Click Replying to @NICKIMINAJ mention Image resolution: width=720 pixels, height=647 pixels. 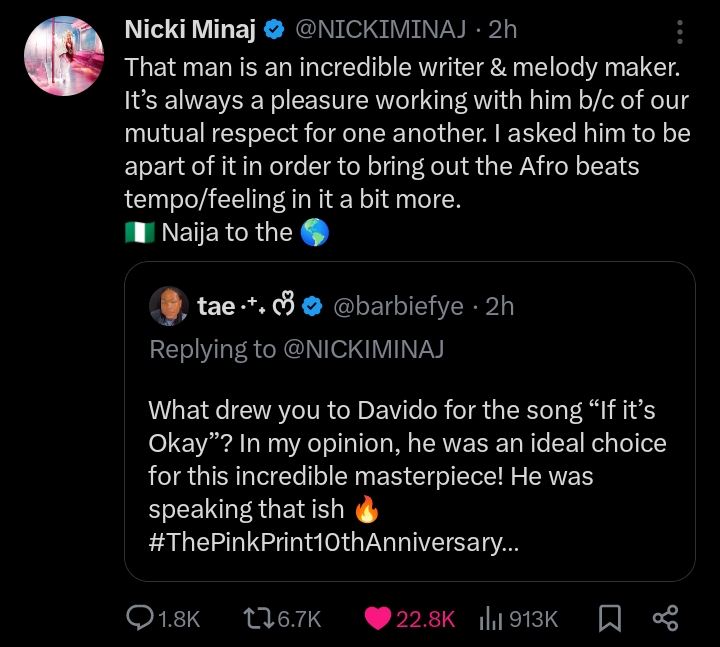click(x=364, y=349)
